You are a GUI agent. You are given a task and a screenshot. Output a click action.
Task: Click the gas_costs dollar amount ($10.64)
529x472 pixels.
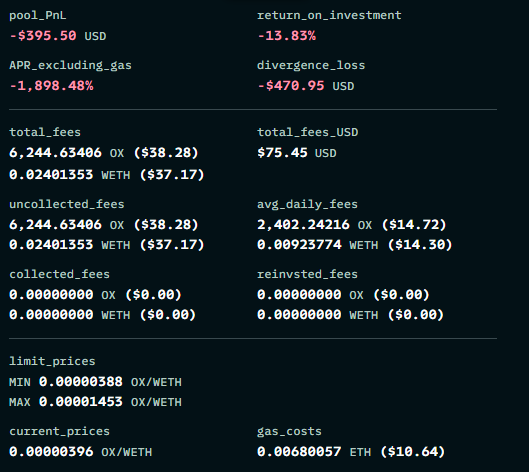pos(413,451)
